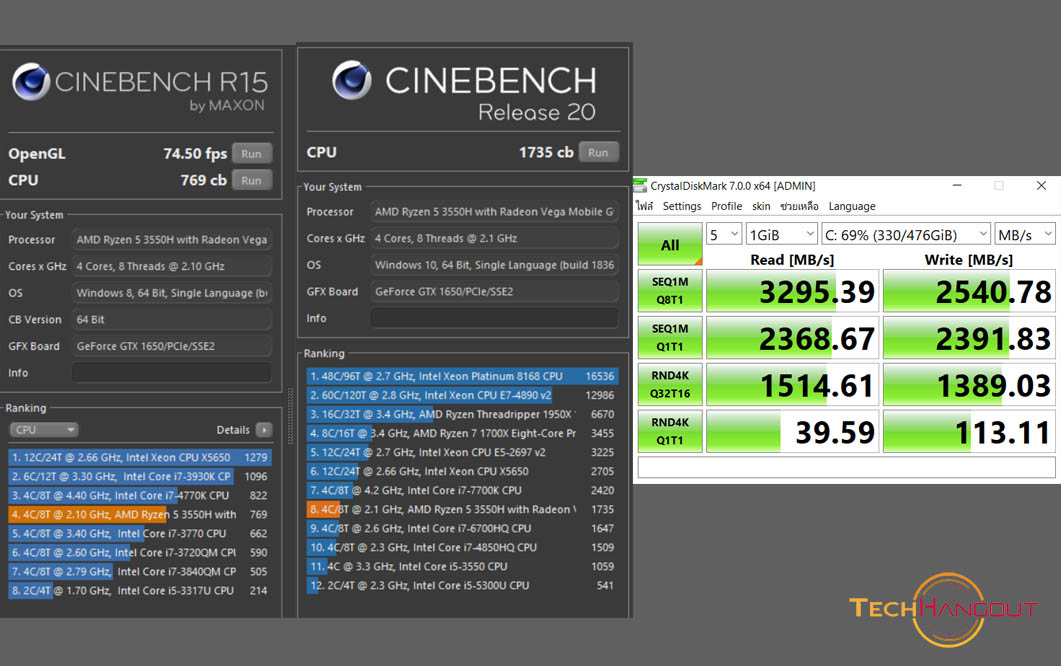The image size is (1061, 666).
Task: Click the R20 GFX Board field
Action: click(x=495, y=292)
